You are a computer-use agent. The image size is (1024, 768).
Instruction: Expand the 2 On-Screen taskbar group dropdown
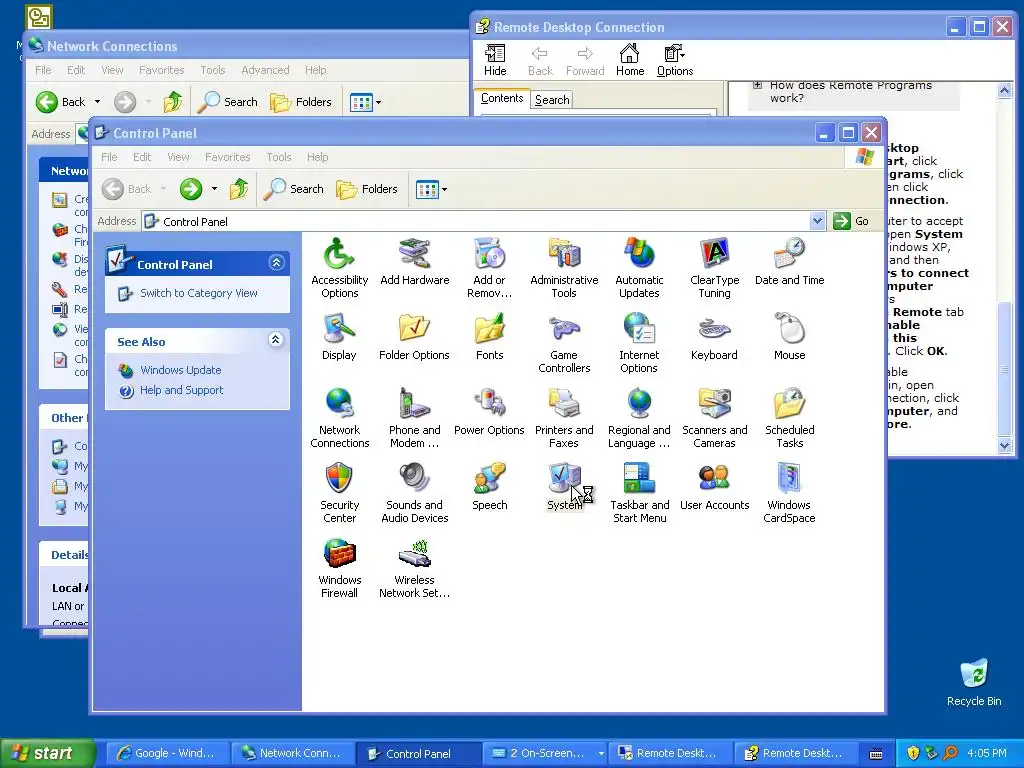(x=600, y=754)
